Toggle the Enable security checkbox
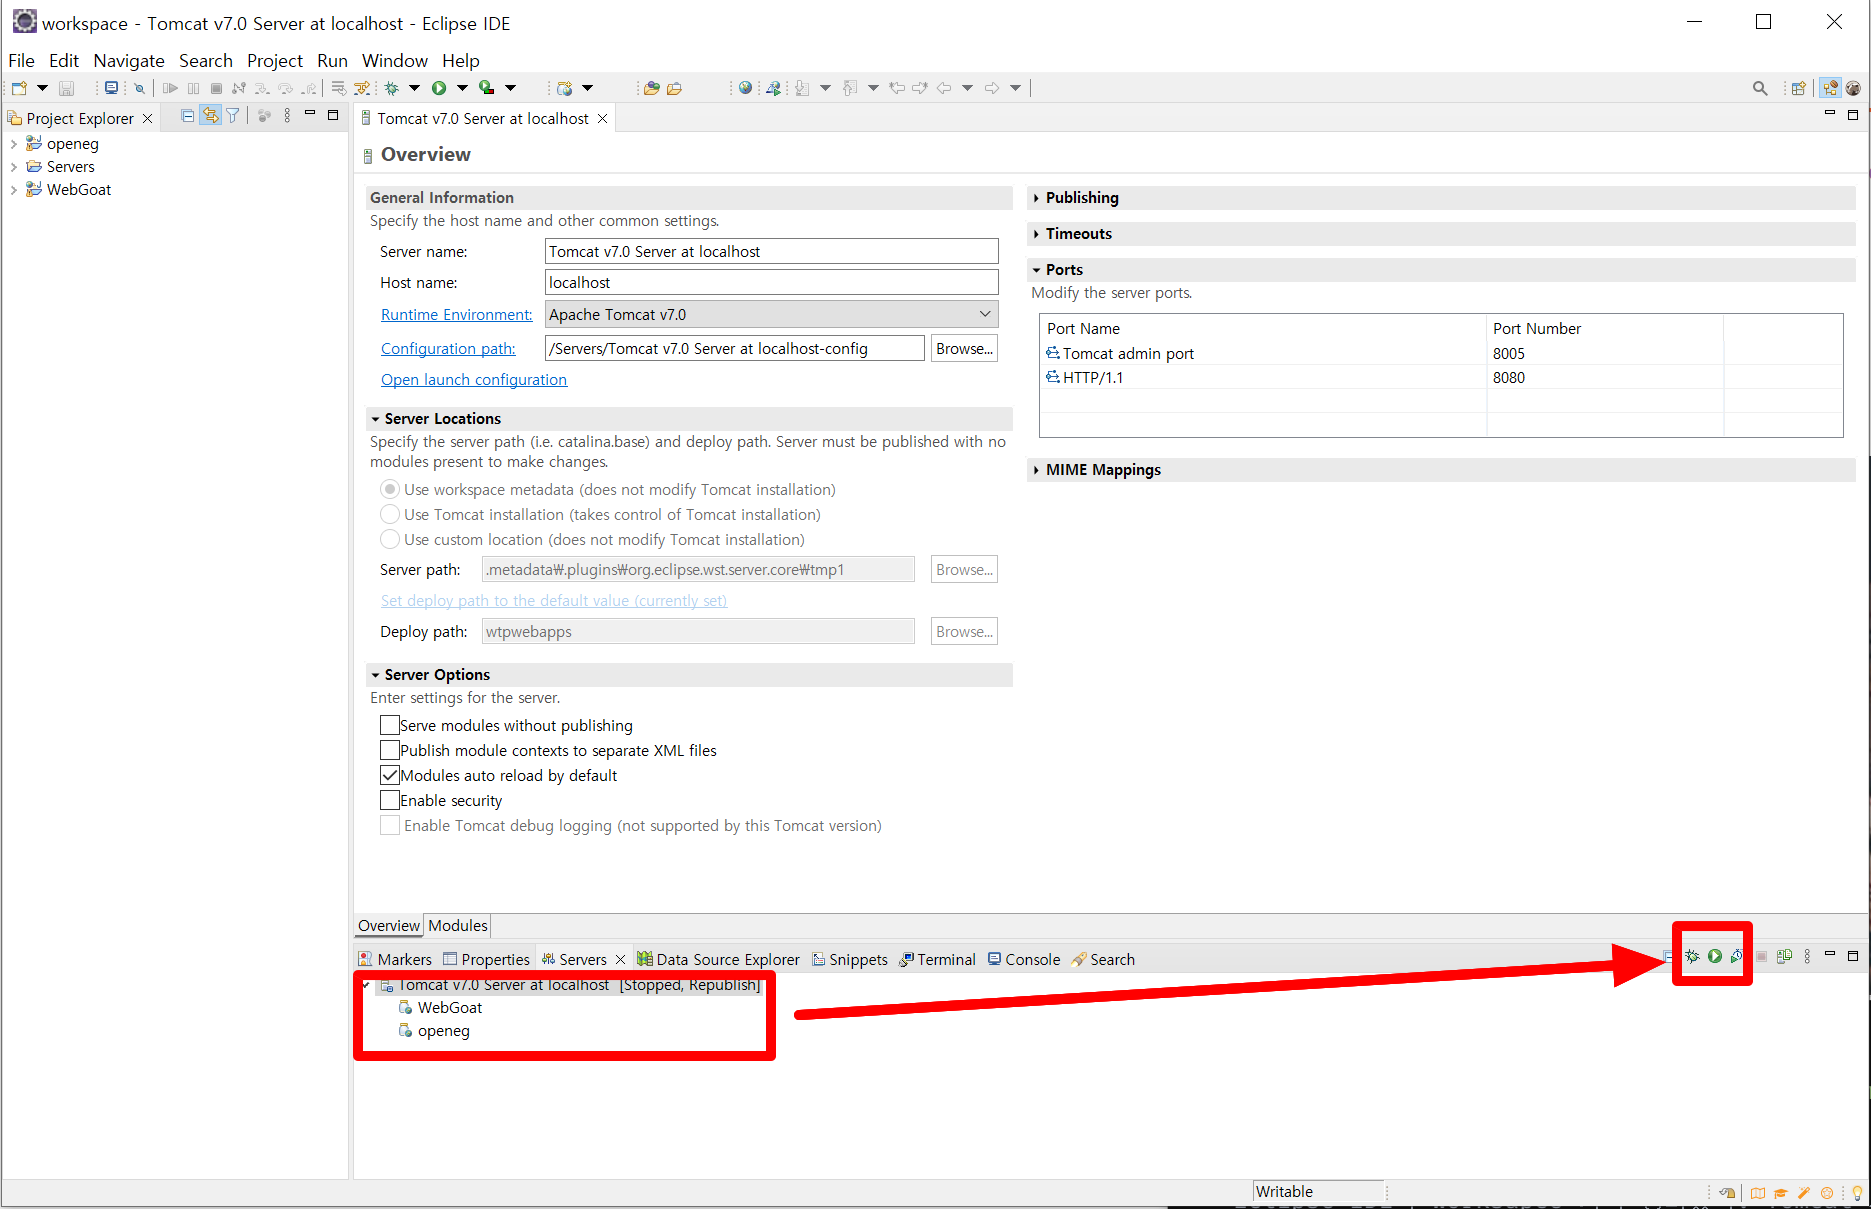 pos(390,800)
